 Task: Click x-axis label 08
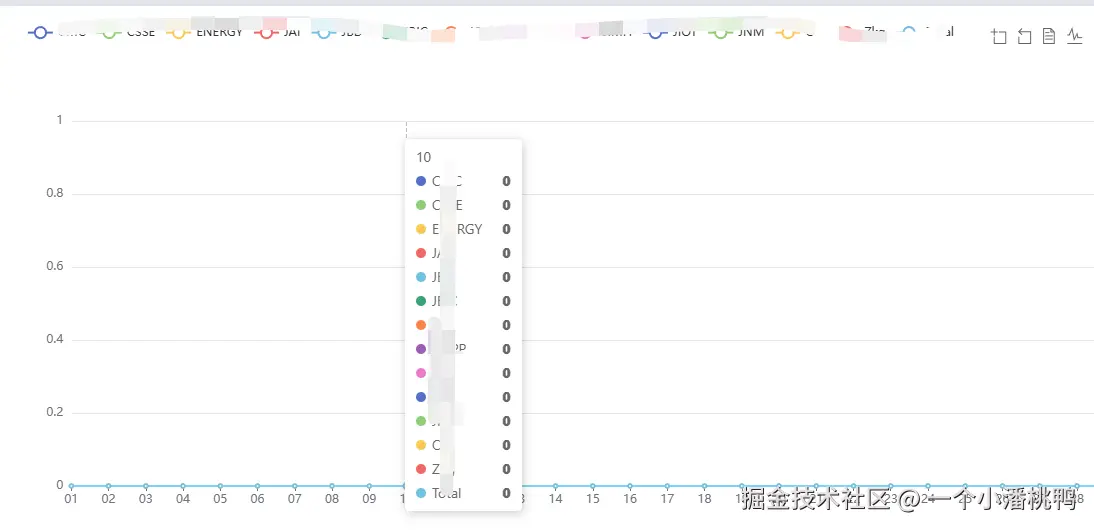click(x=332, y=499)
